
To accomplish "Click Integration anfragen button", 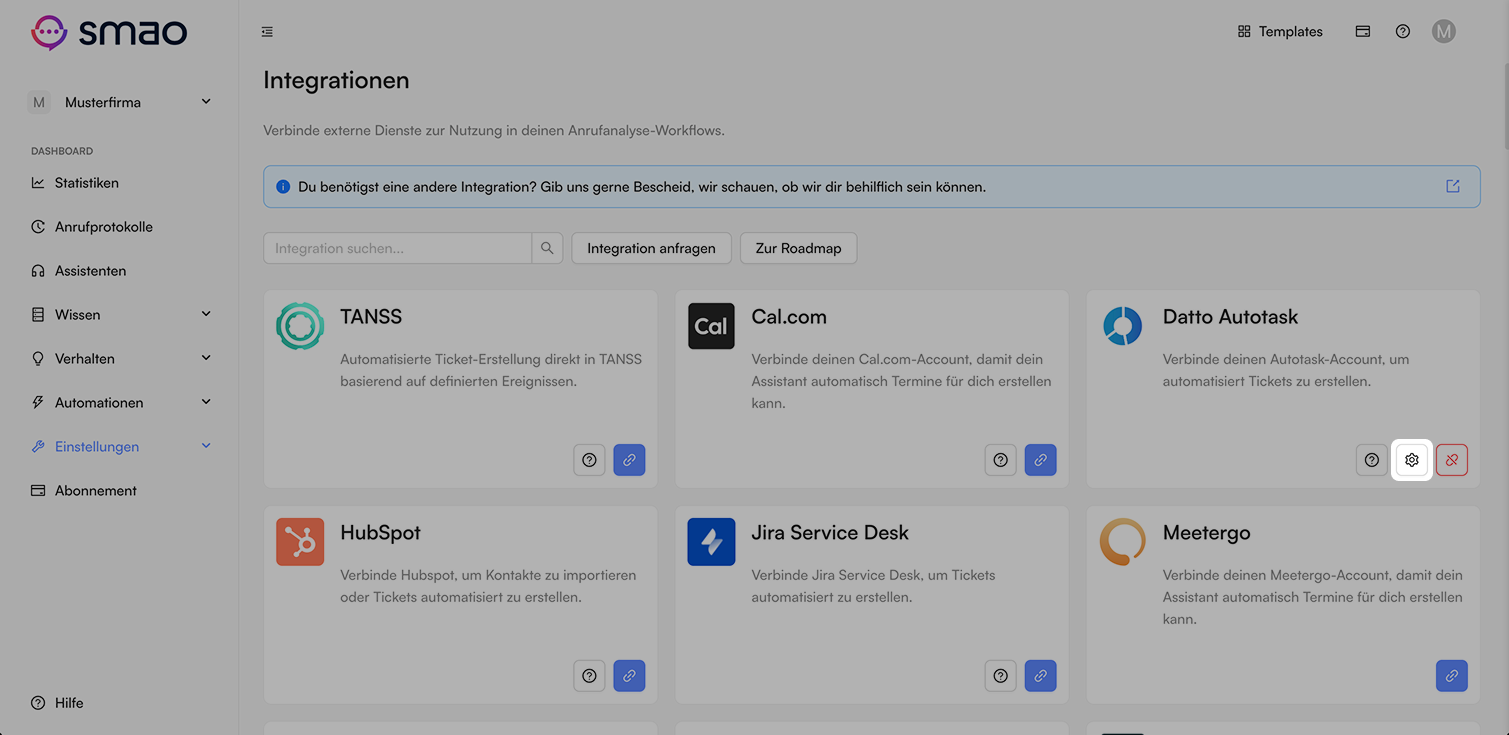I will (x=651, y=248).
